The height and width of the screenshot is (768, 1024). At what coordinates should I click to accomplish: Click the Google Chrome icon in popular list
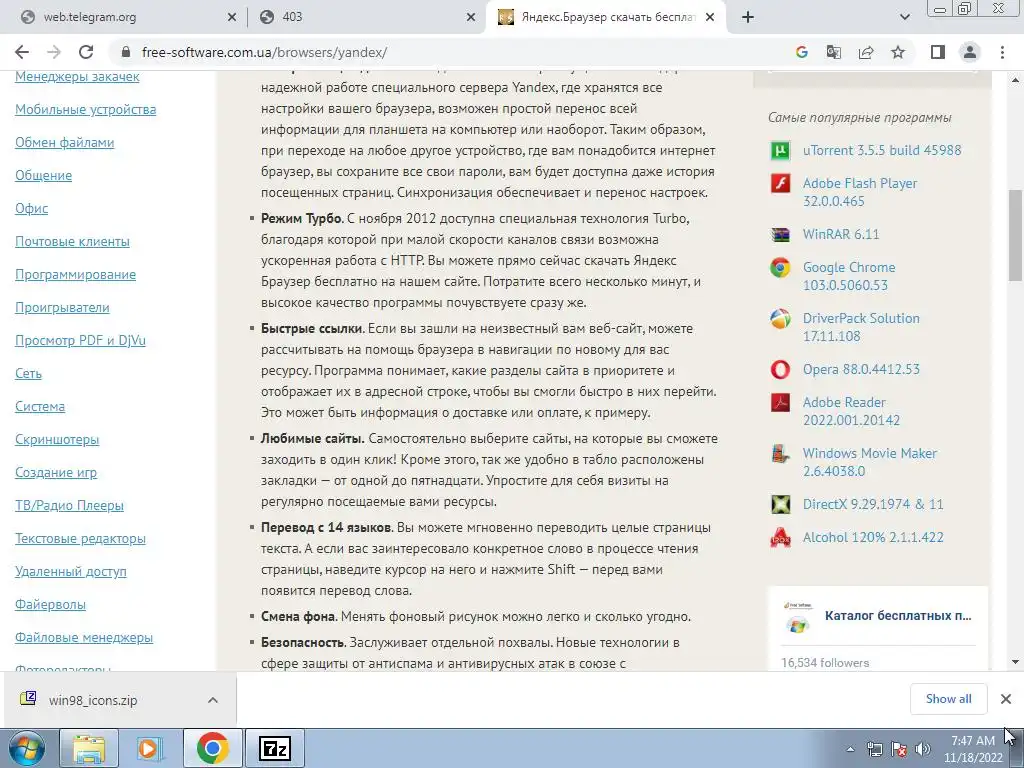780,268
